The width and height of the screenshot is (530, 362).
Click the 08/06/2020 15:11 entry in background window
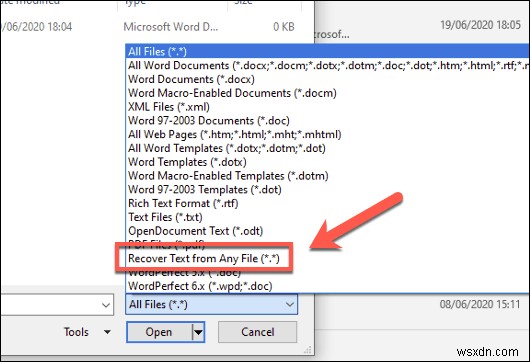click(480, 304)
